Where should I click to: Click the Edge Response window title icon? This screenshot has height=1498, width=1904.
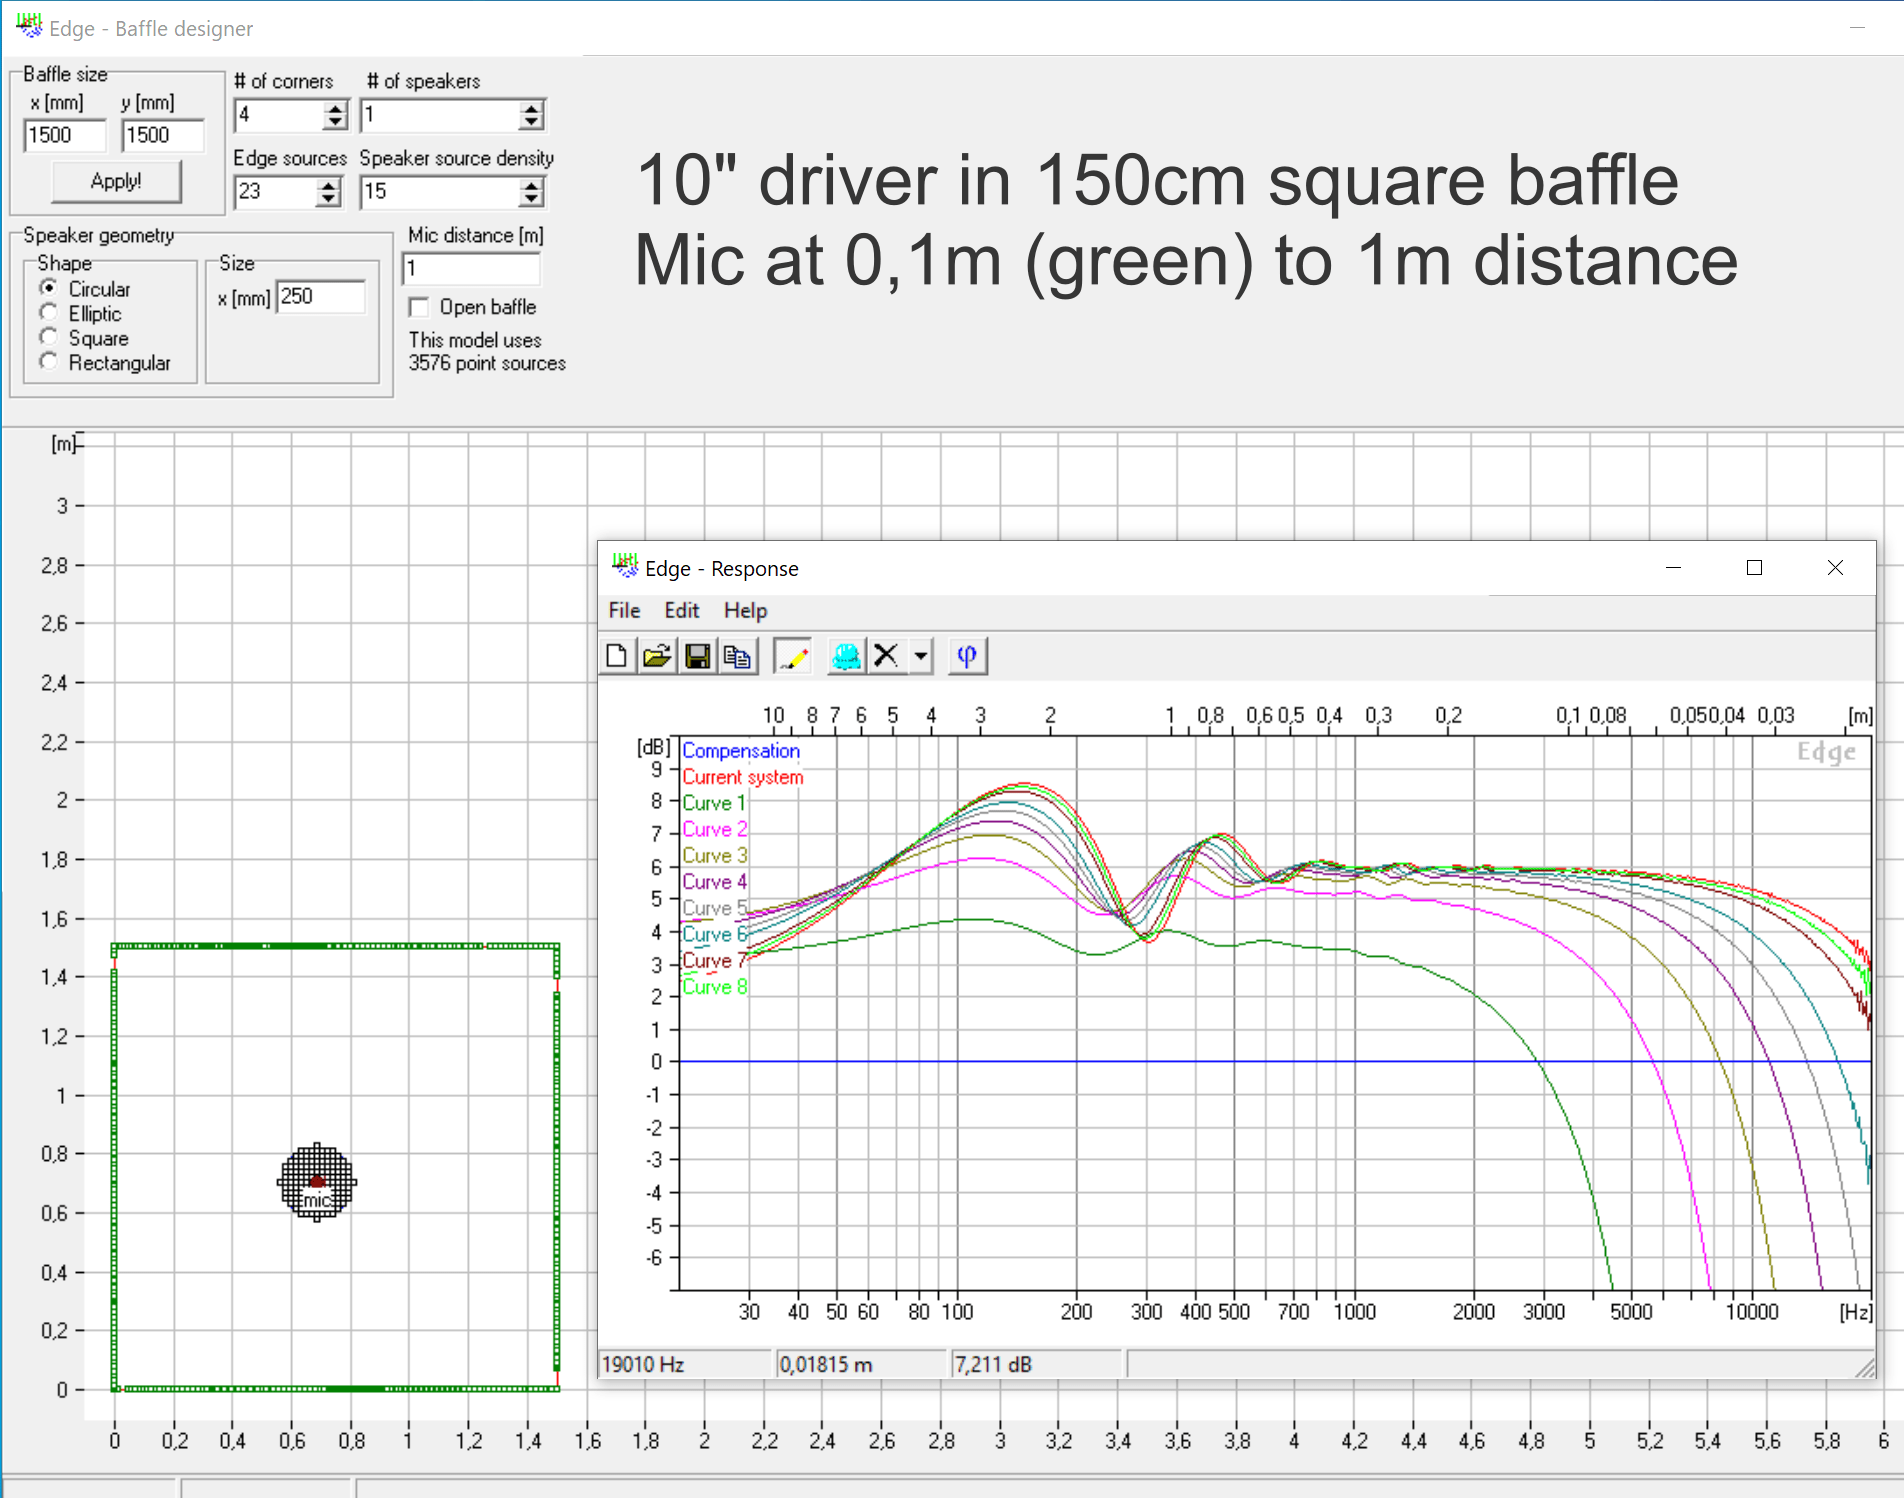click(x=625, y=566)
